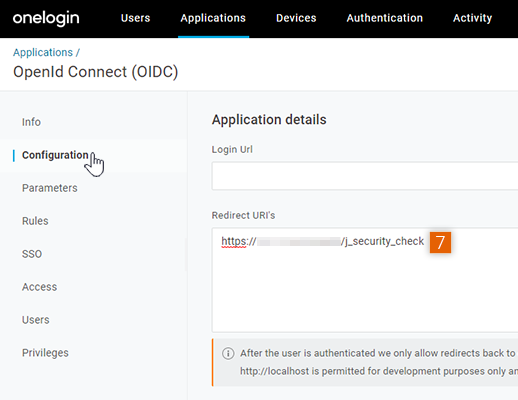
Task: Click the onelogin logo
Action: click(46, 19)
